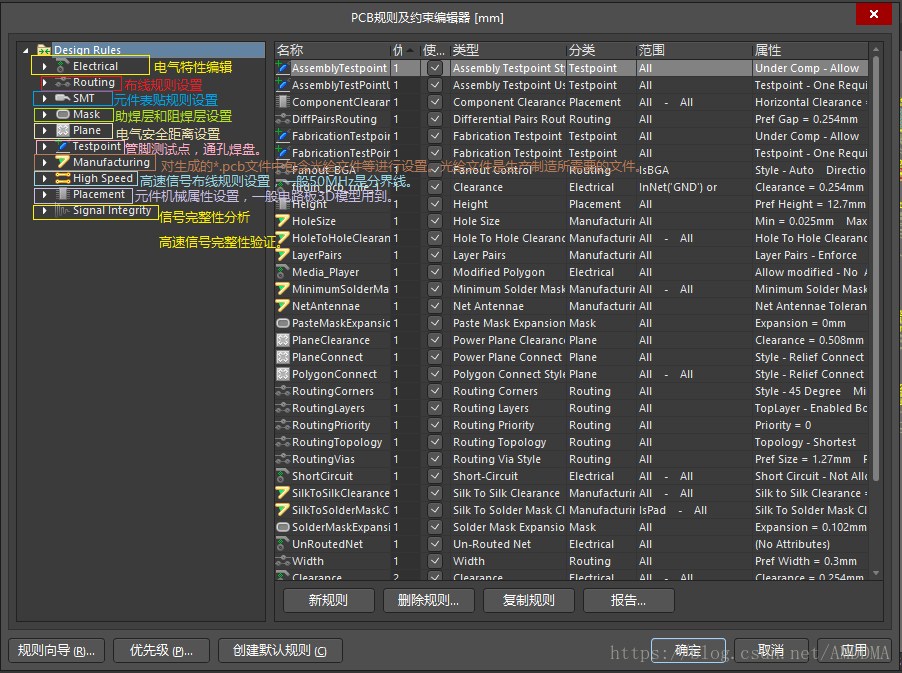Click the NetAntennae rule icon
This screenshot has width=902, height=673.
pyautogui.click(x=282, y=306)
